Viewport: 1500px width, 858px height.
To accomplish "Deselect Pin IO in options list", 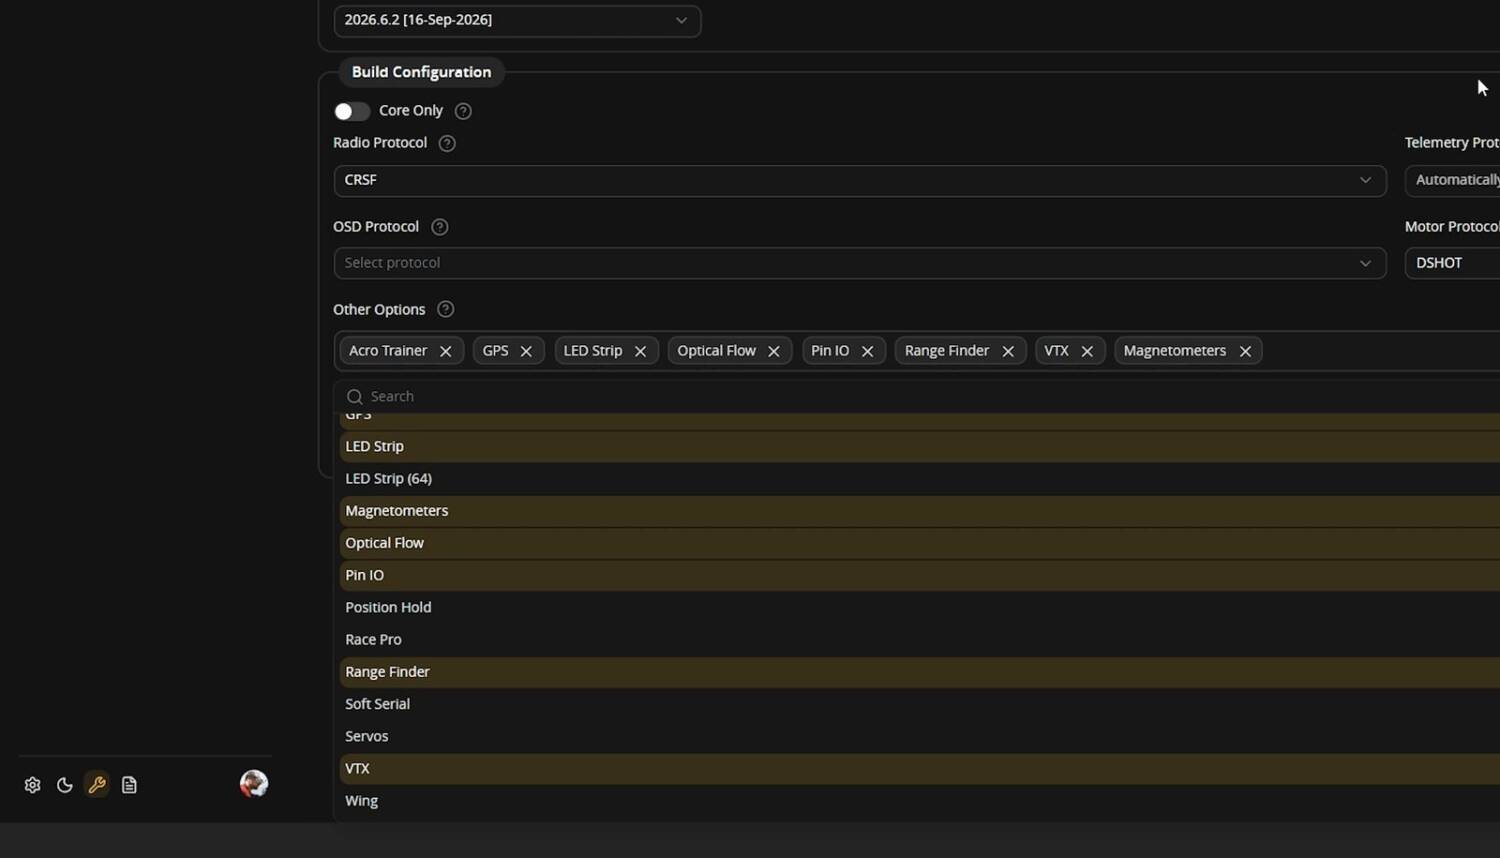I will [x=920, y=575].
